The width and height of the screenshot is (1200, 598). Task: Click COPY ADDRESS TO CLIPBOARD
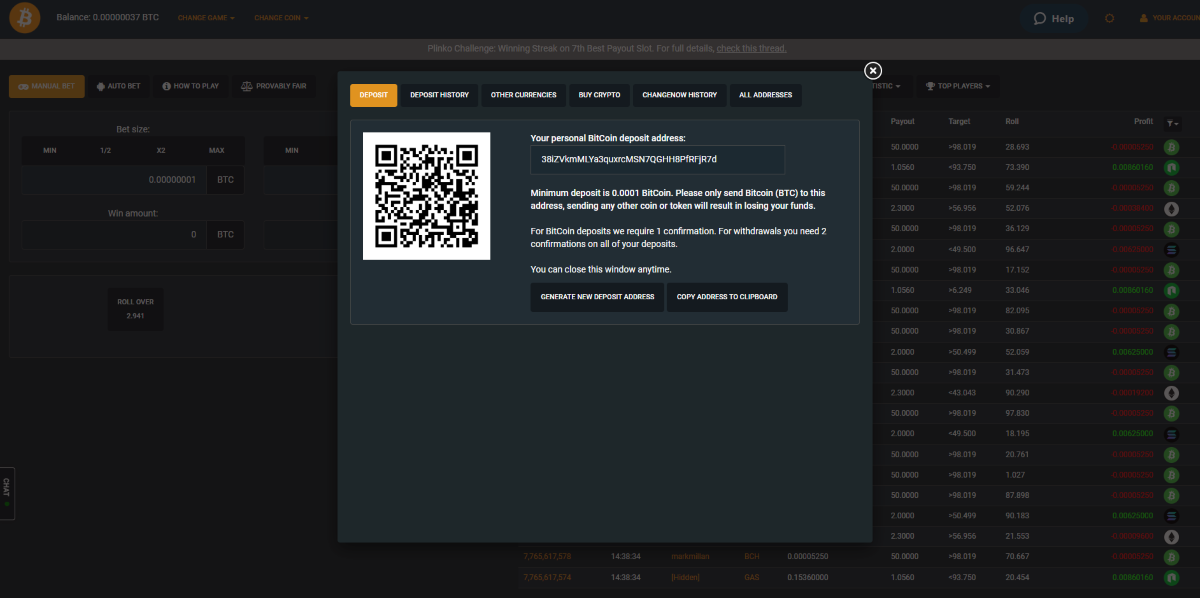coord(727,297)
